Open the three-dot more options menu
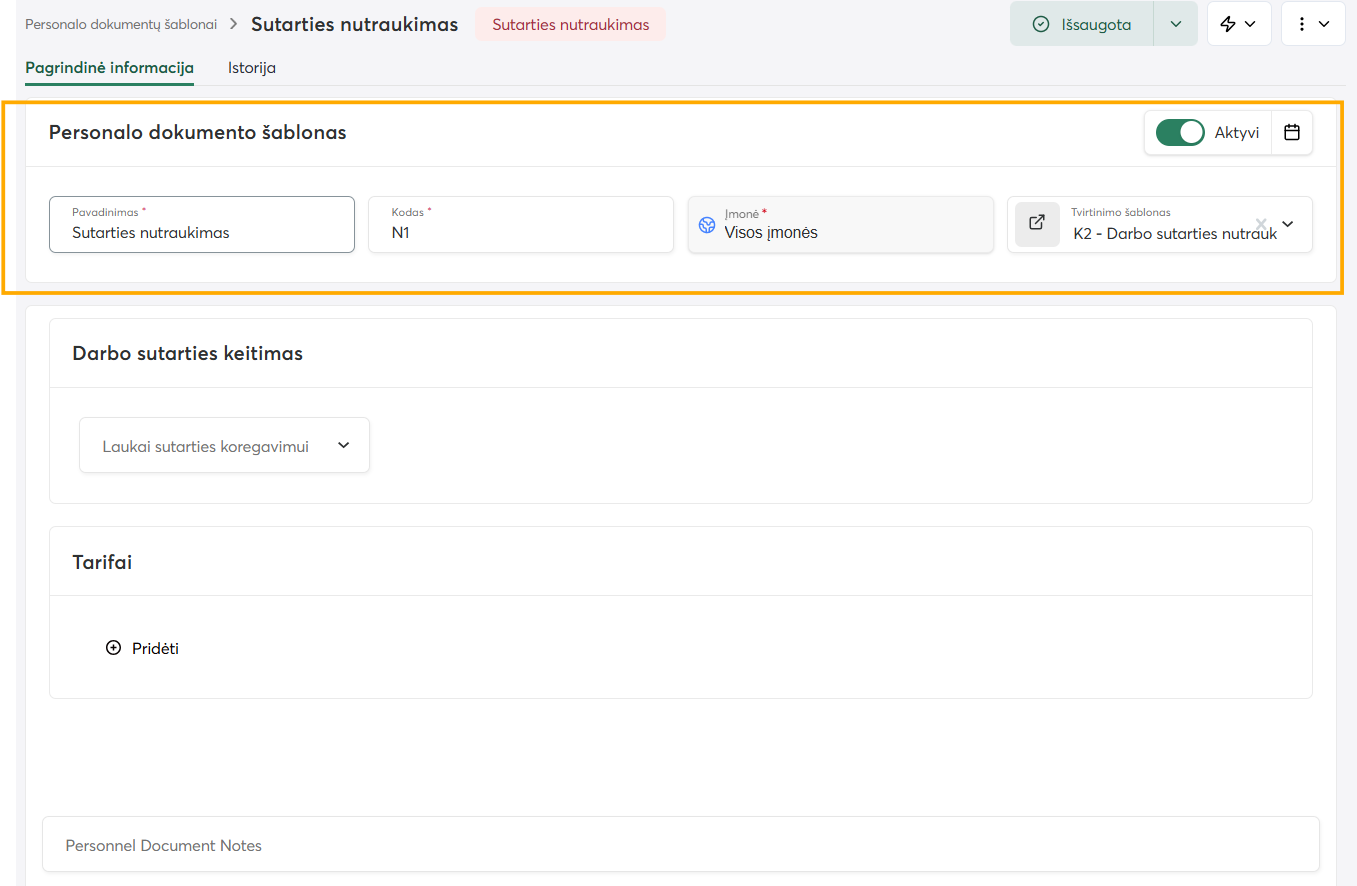Image resolution: width=1357 pixels, height=886 pixels. tap(1313, 24)
